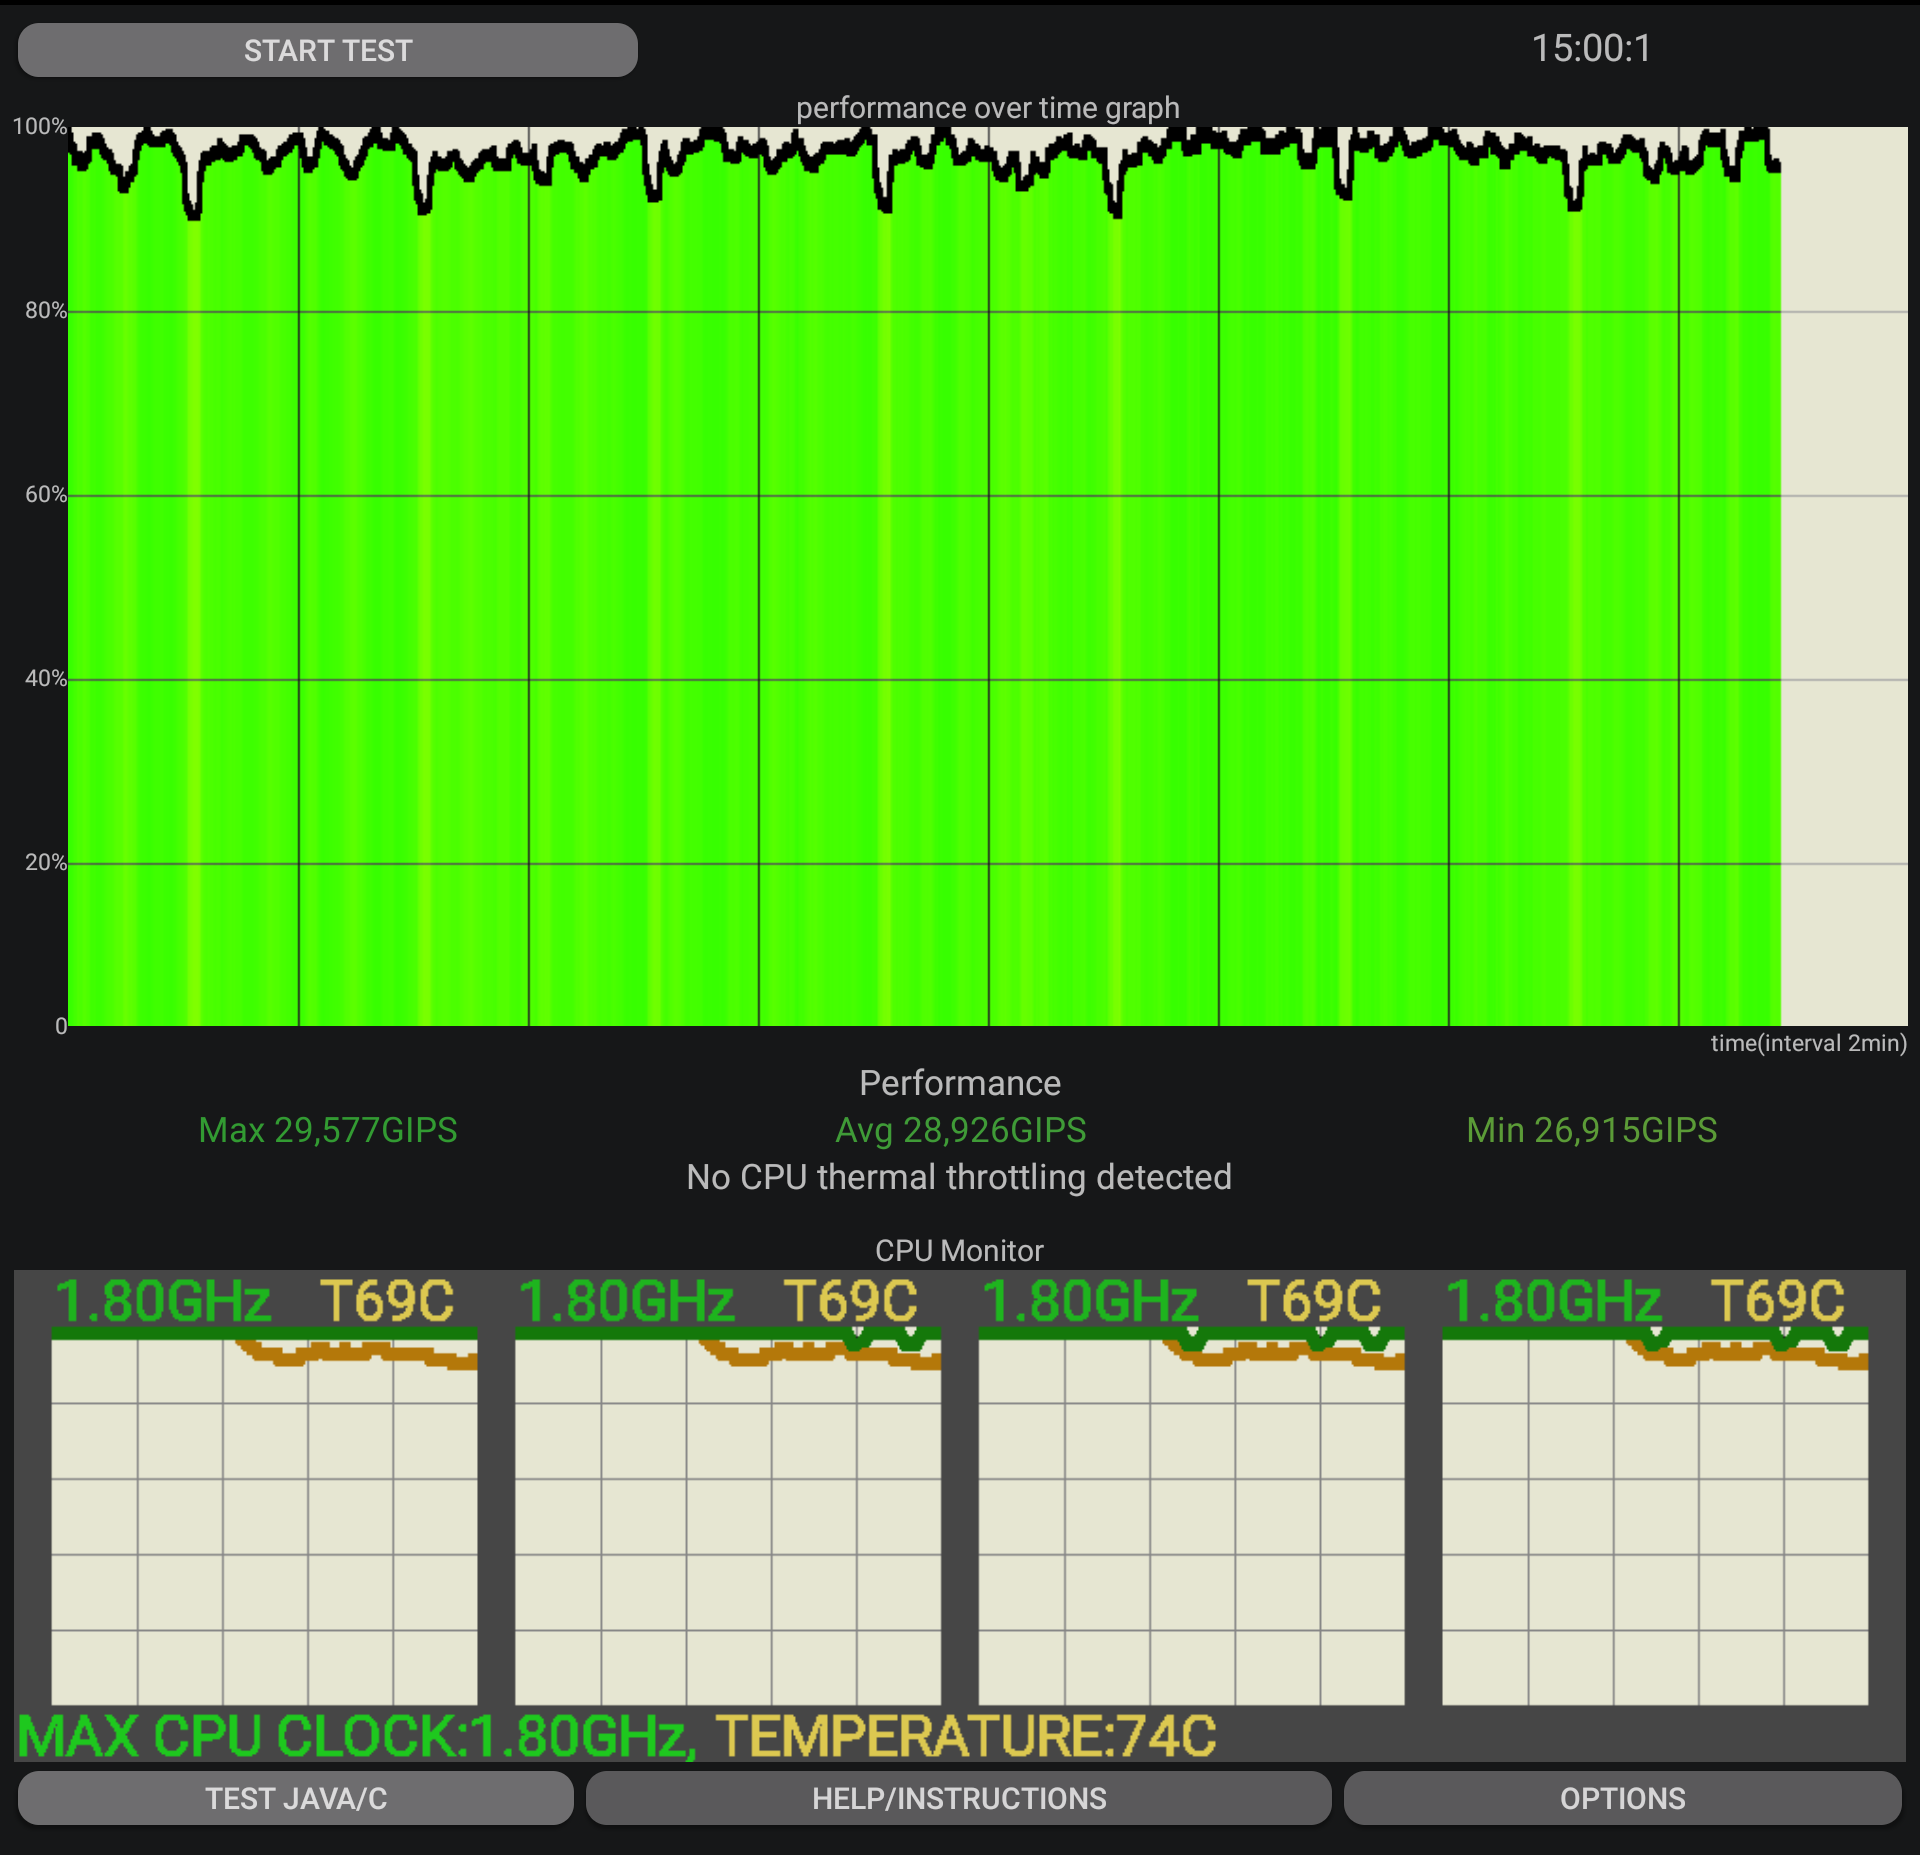Open the TEST JAVA/C option
The width and height of the screenshot is (1920, 1855).
[x=296, y=1797]
